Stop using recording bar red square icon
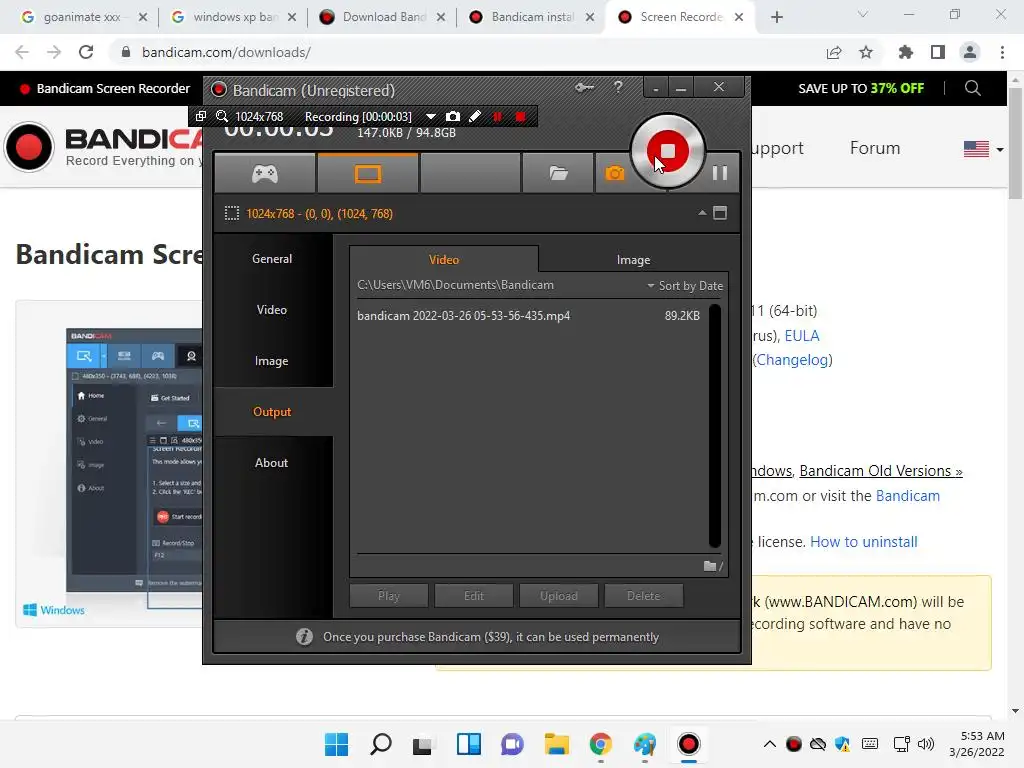The image size is (1024, 768). click(520, 116)
